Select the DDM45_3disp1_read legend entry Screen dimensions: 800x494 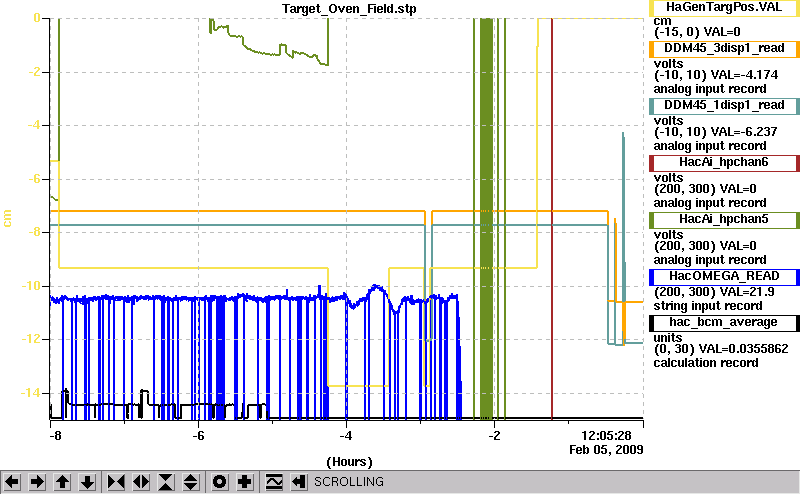click(x=724, y=49)
